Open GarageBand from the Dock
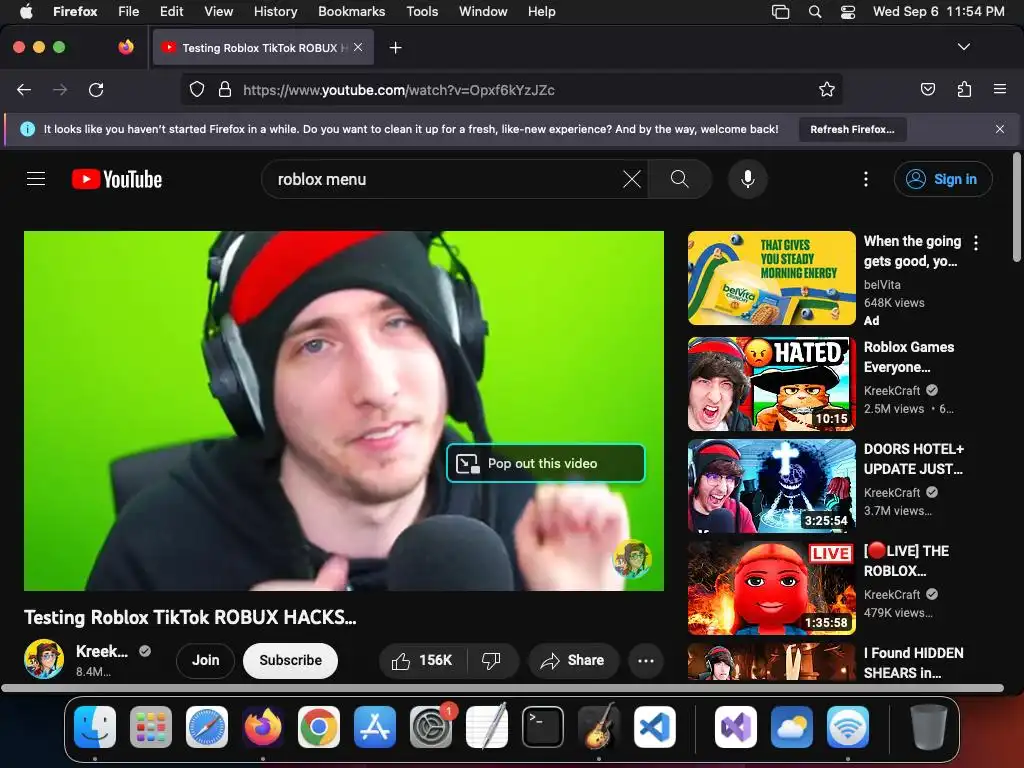Screen dimensions: 1024x768 [598, 727]
